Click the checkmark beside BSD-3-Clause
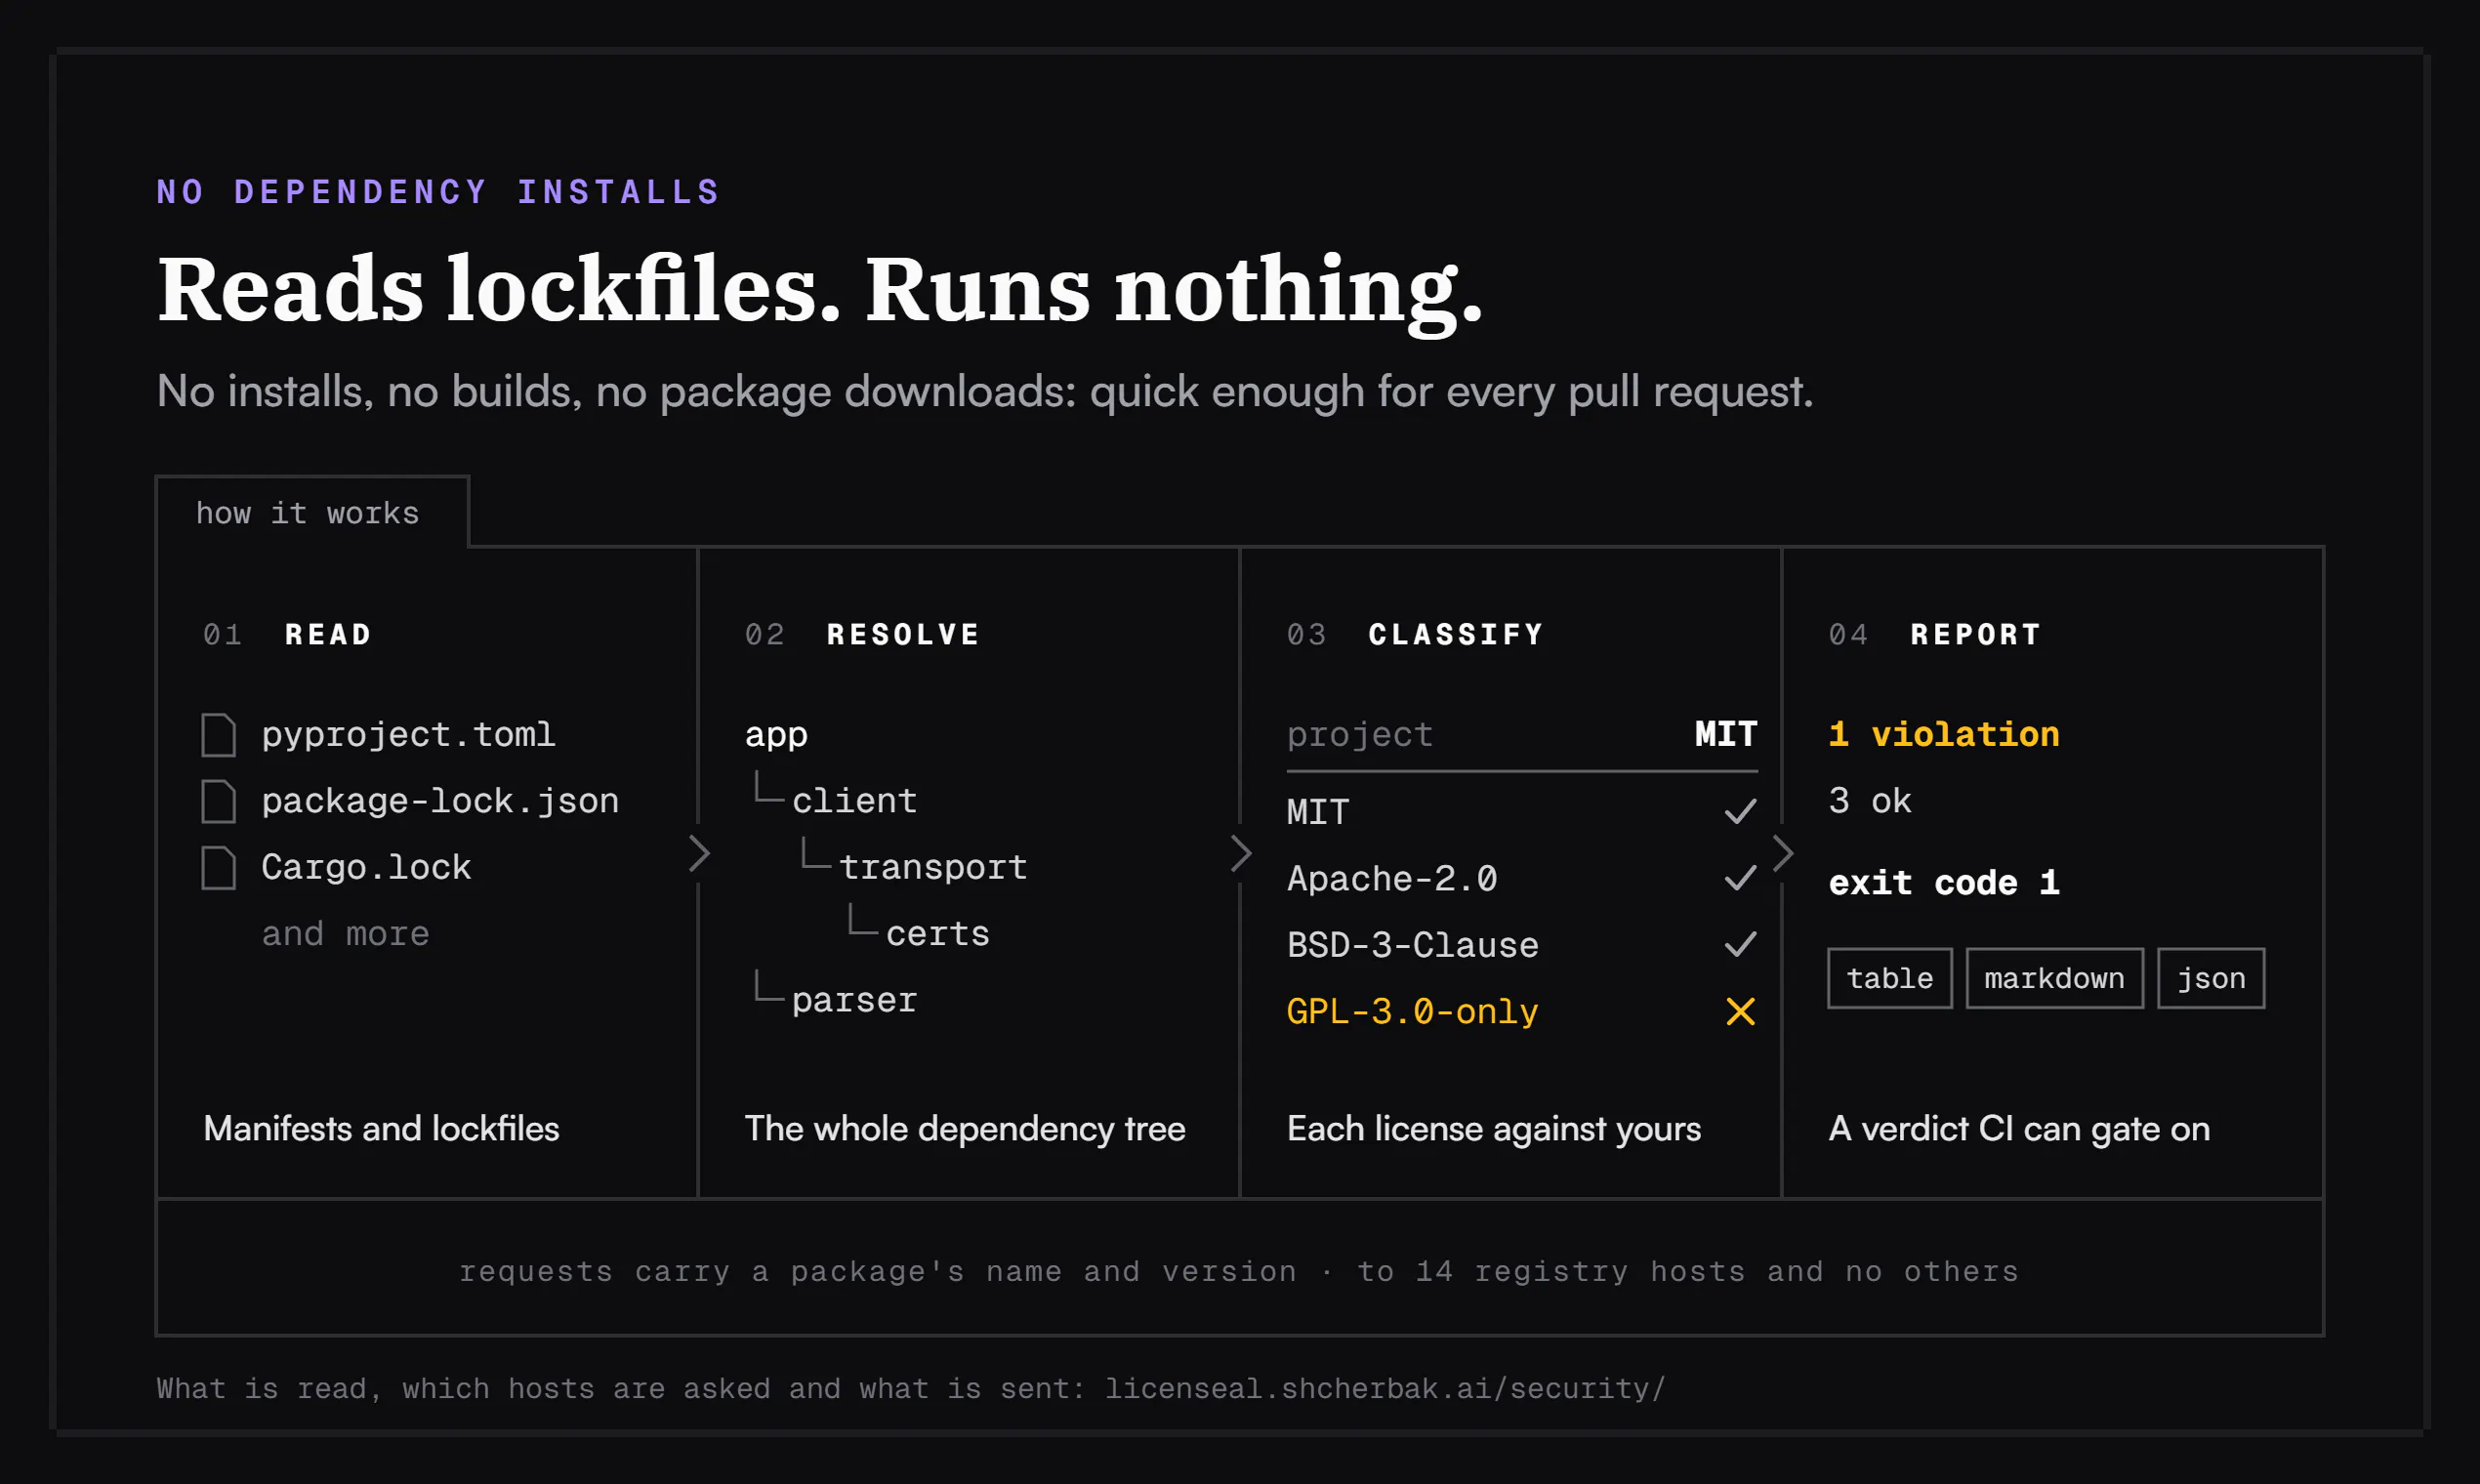This screenshot has height=1484, width=2480. [1741, 944]
